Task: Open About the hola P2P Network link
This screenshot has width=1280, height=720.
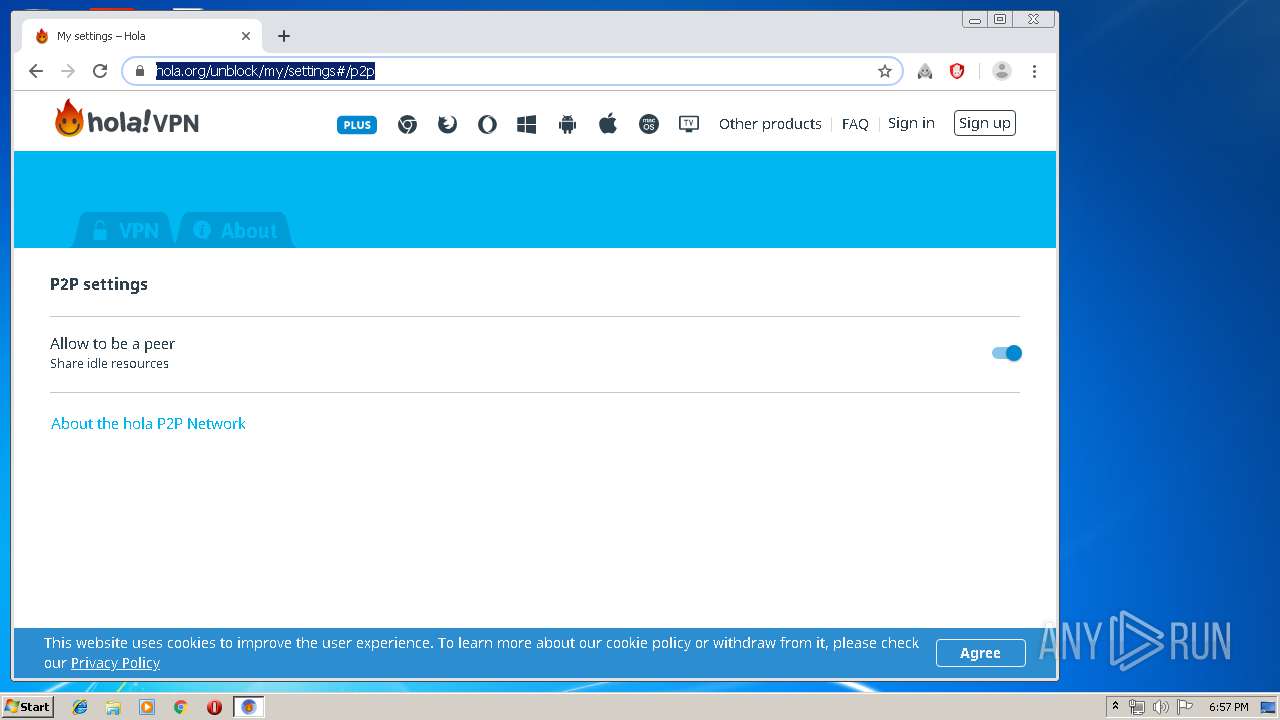Action: (x=148, y=423)
